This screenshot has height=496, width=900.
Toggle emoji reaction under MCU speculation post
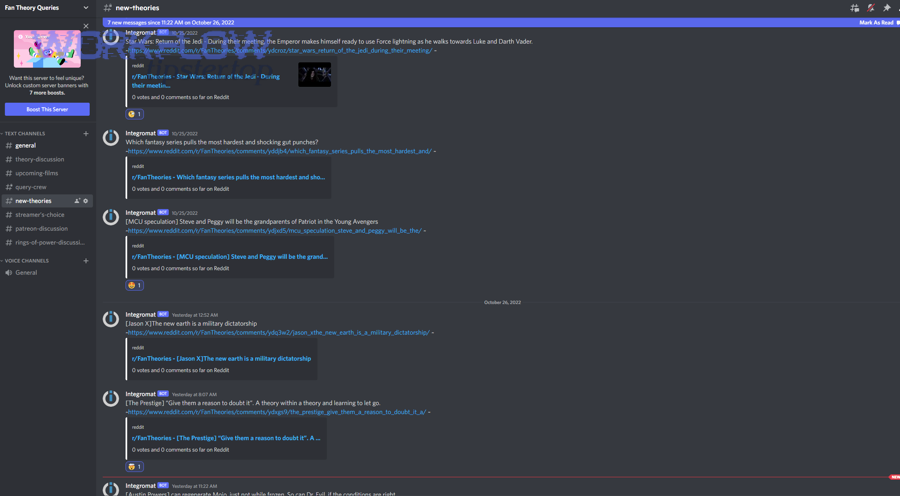135,285
